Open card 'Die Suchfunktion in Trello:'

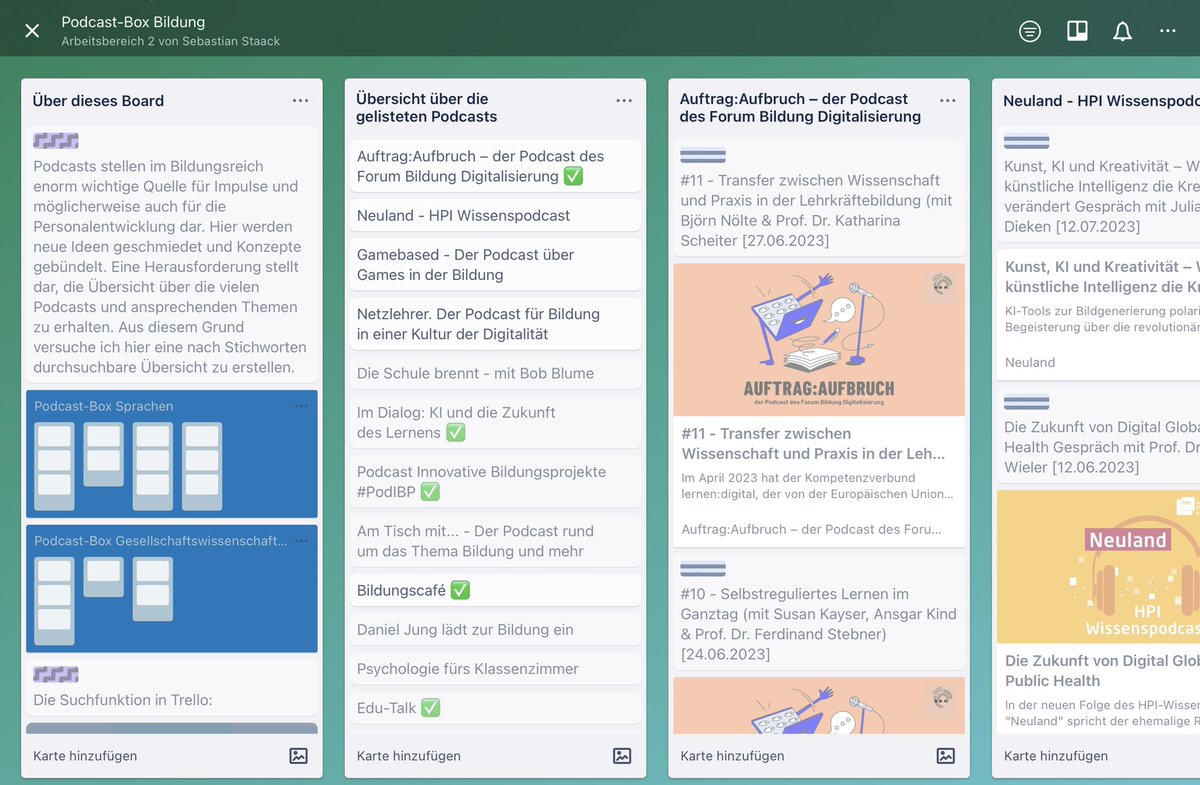172,688
